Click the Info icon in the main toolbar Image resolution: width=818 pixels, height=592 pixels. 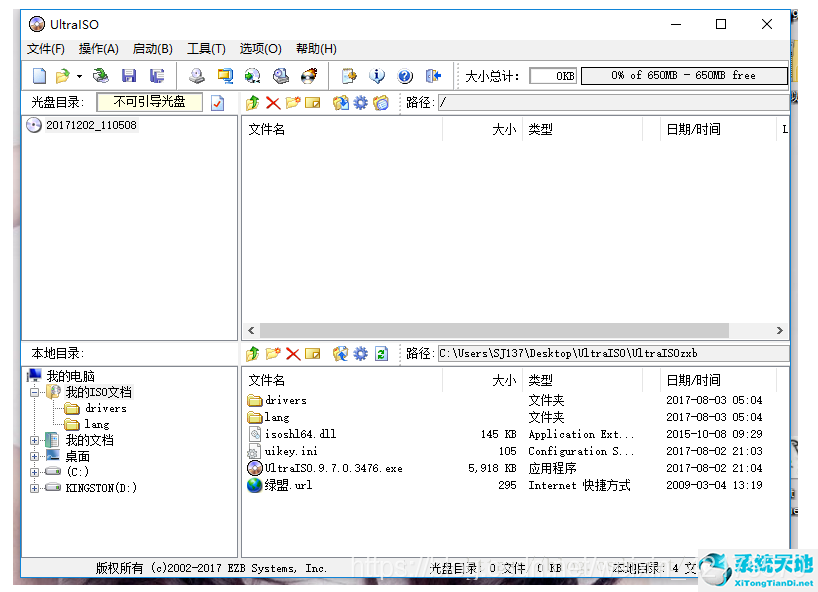tap(377, 76)
